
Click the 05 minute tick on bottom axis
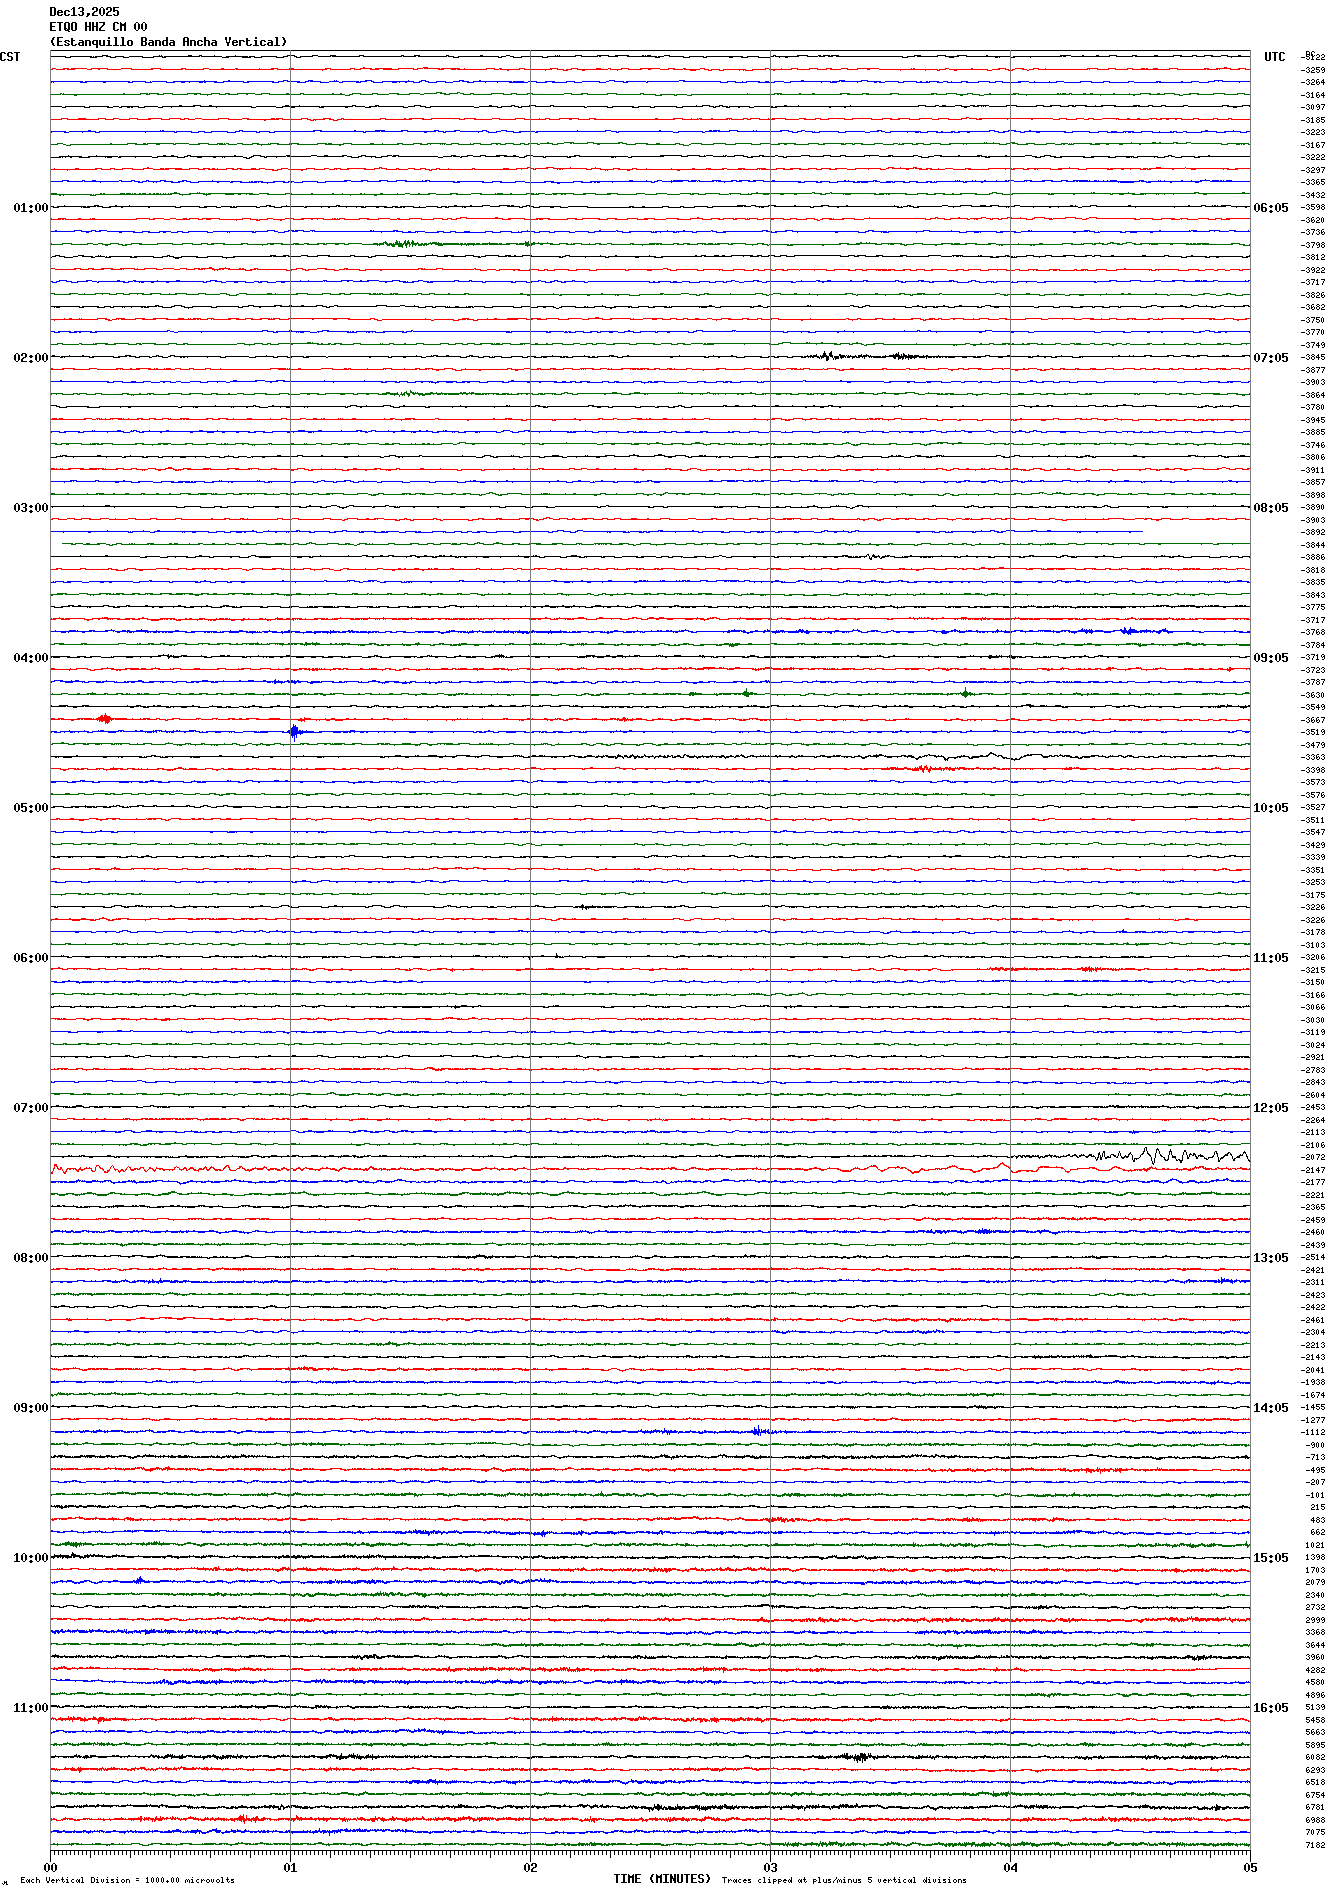click(x=1249, y=1867)
